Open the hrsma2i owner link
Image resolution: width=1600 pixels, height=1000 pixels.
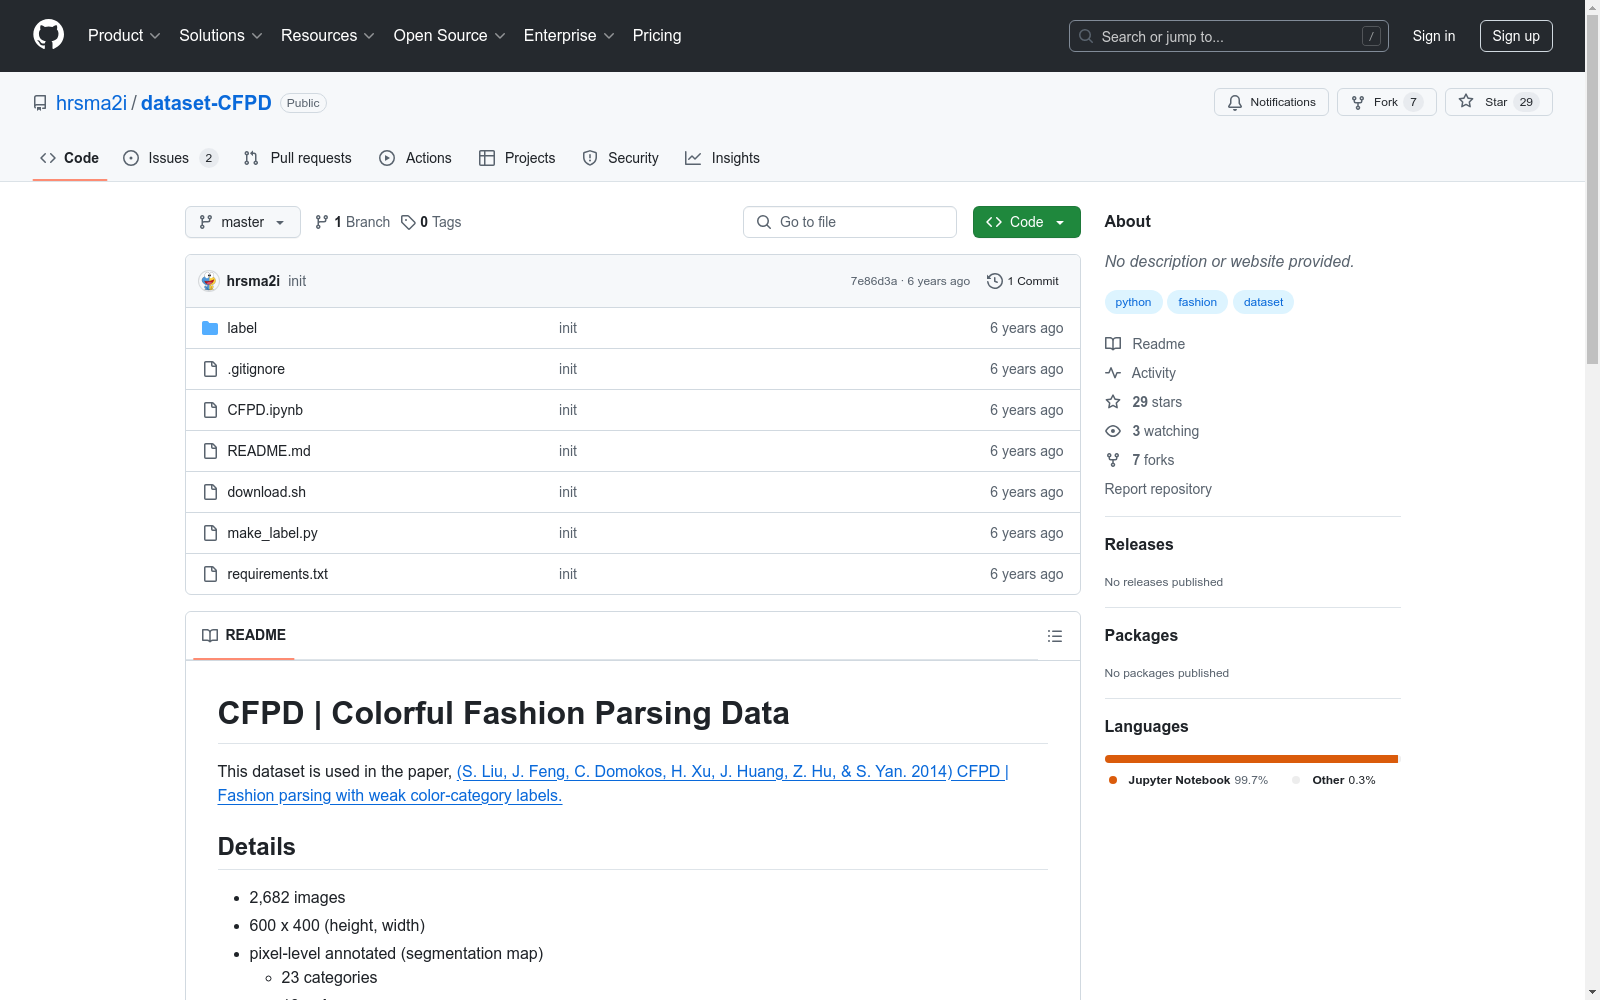coord(91,103)
